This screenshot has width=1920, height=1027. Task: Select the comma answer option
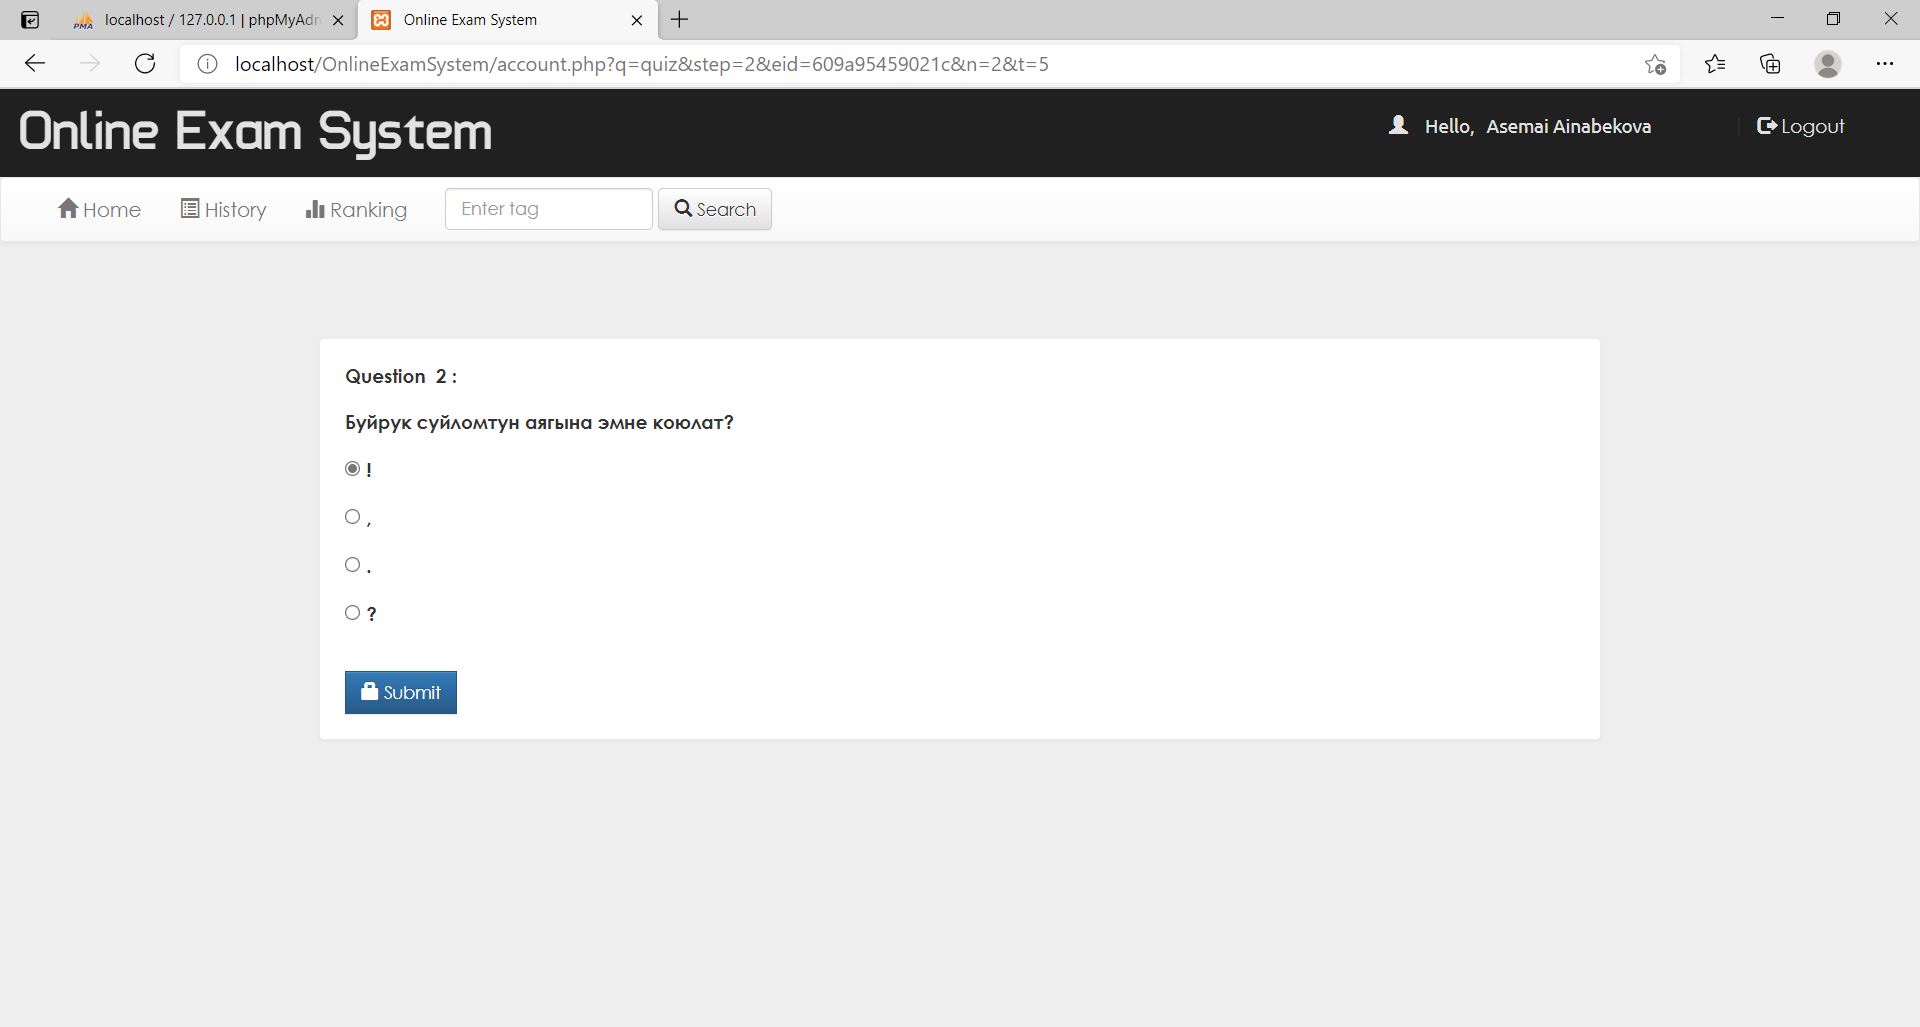point(352,516)
